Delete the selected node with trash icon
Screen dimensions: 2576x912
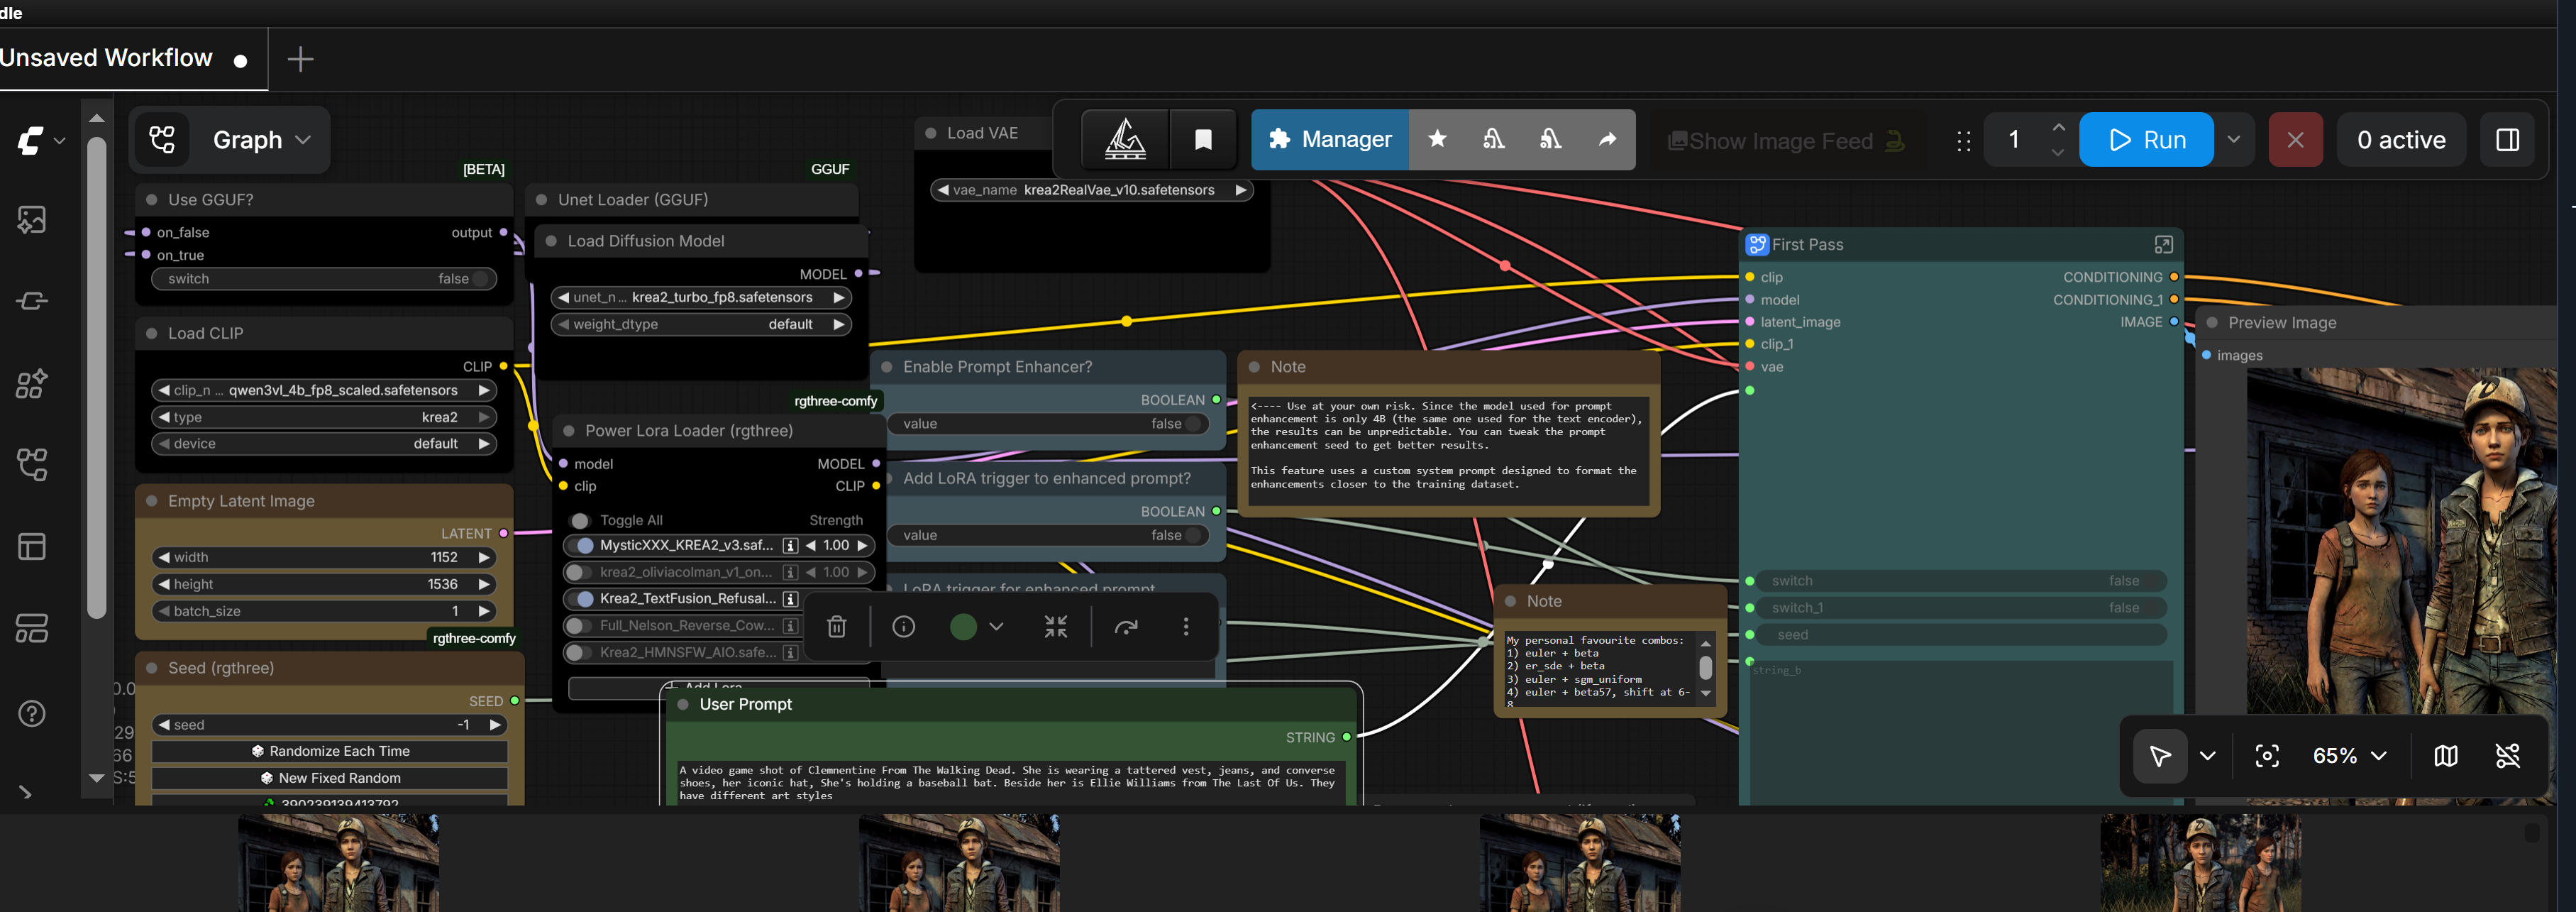pyautogui.click(x=837, y=627)
